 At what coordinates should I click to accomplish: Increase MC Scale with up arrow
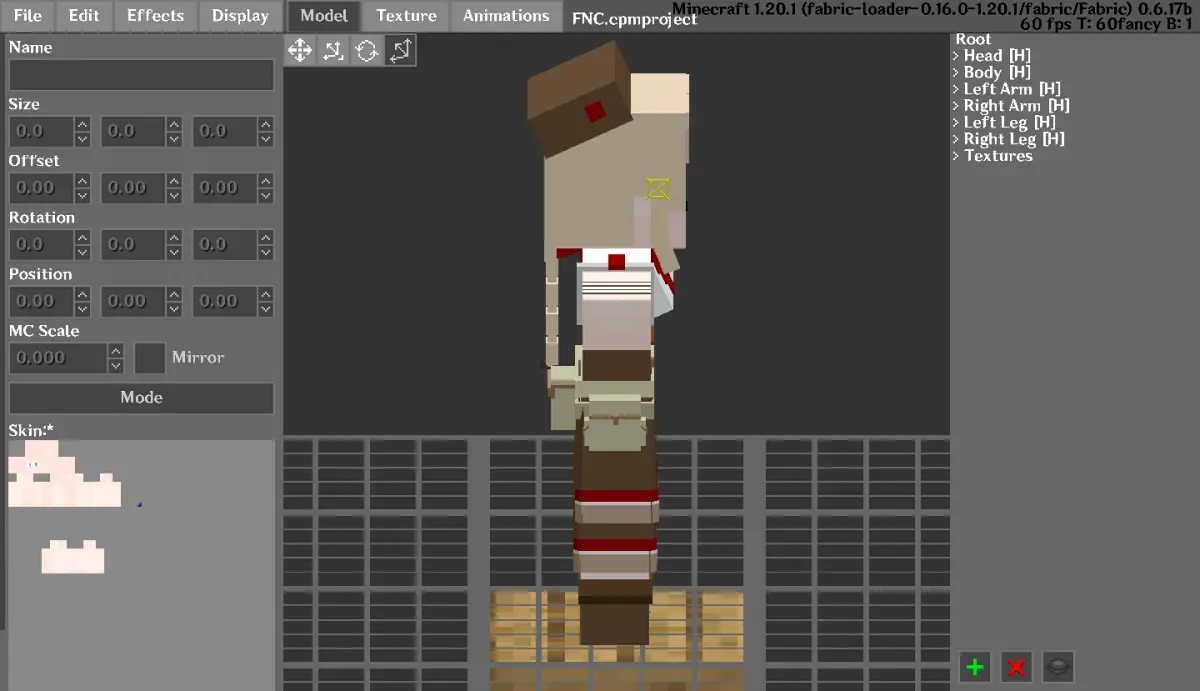tap(116, 351)
